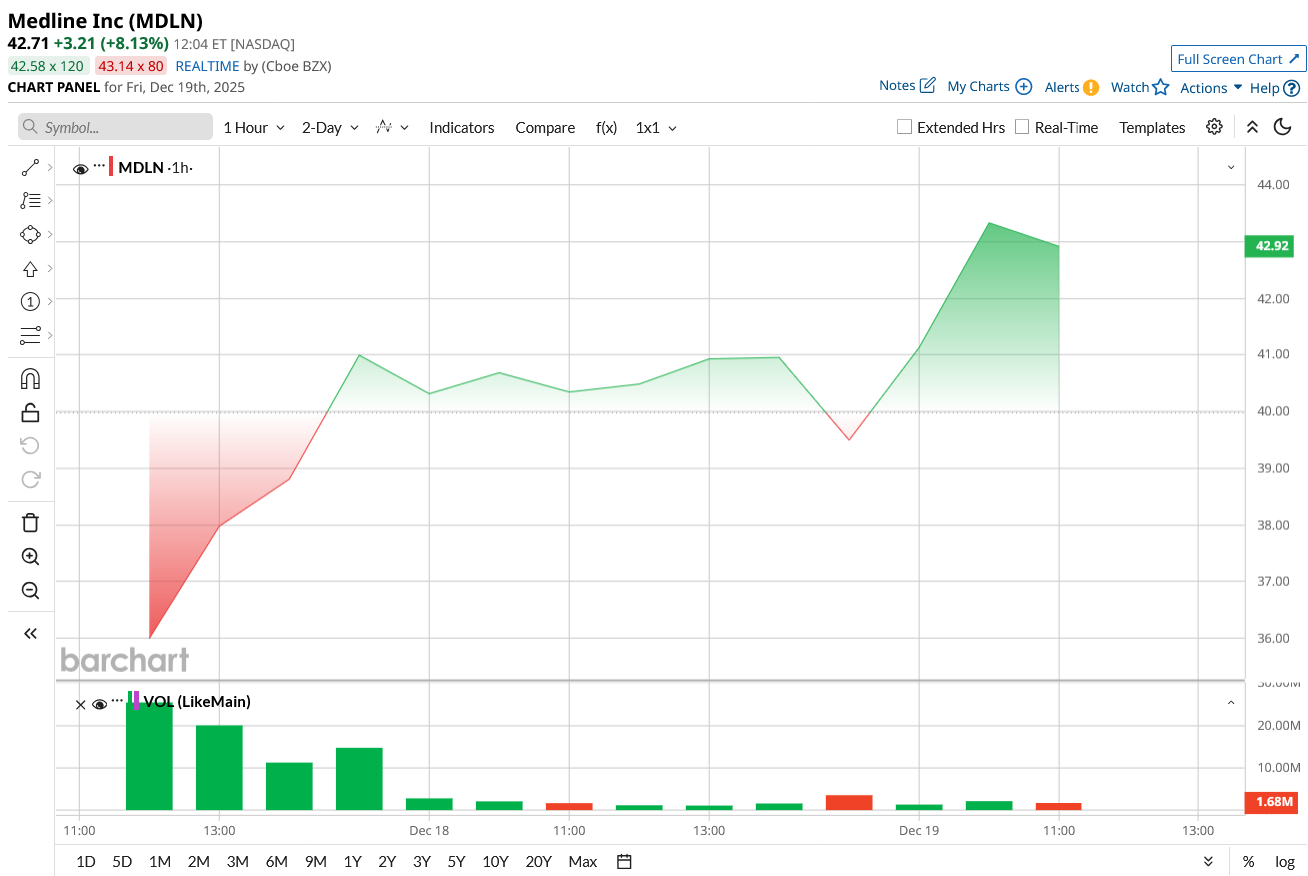
Task: Set range to Max
Action: point(582,861)
